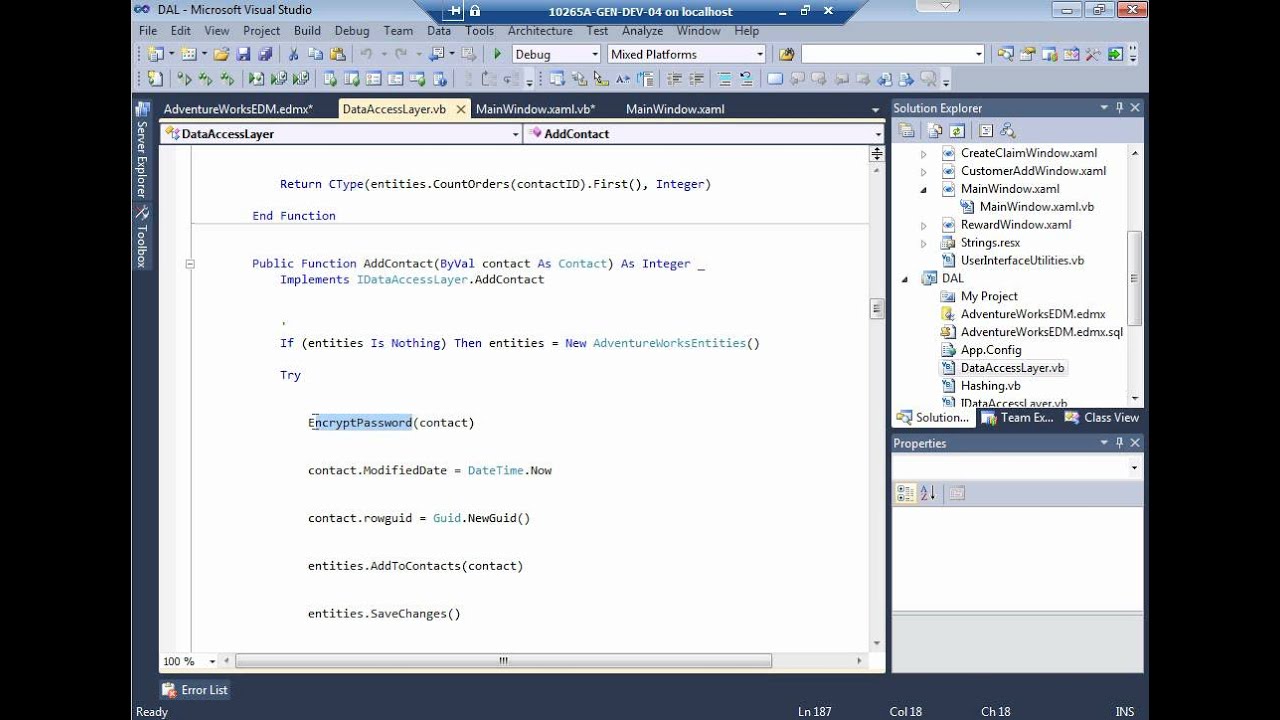This screenshot has height=720, width=1280.
Task: Click the Navigate Backward icon
Action: pyautogui.click(x=437, y=54)
